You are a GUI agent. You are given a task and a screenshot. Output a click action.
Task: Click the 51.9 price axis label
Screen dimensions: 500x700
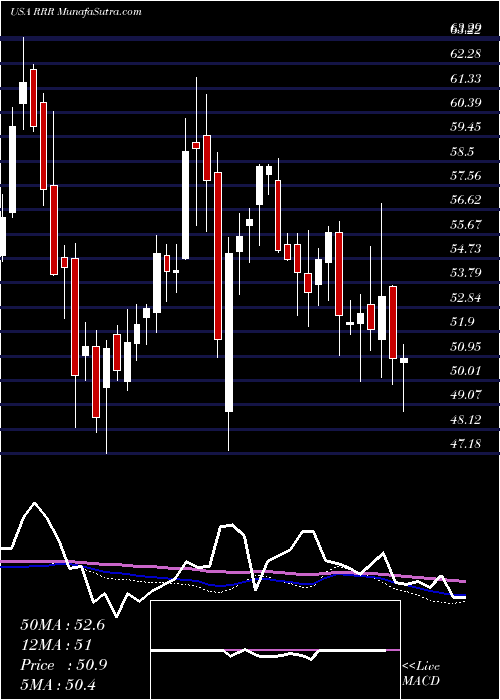(462, 321)
